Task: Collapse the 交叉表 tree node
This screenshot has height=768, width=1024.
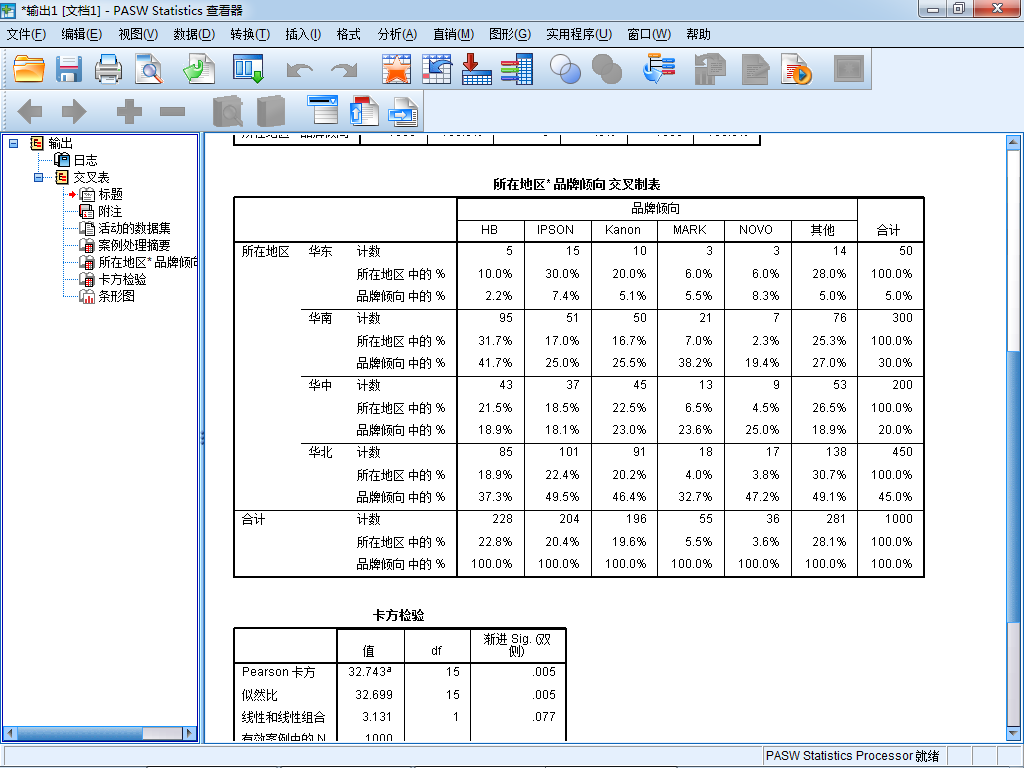Action: [39, 177]
